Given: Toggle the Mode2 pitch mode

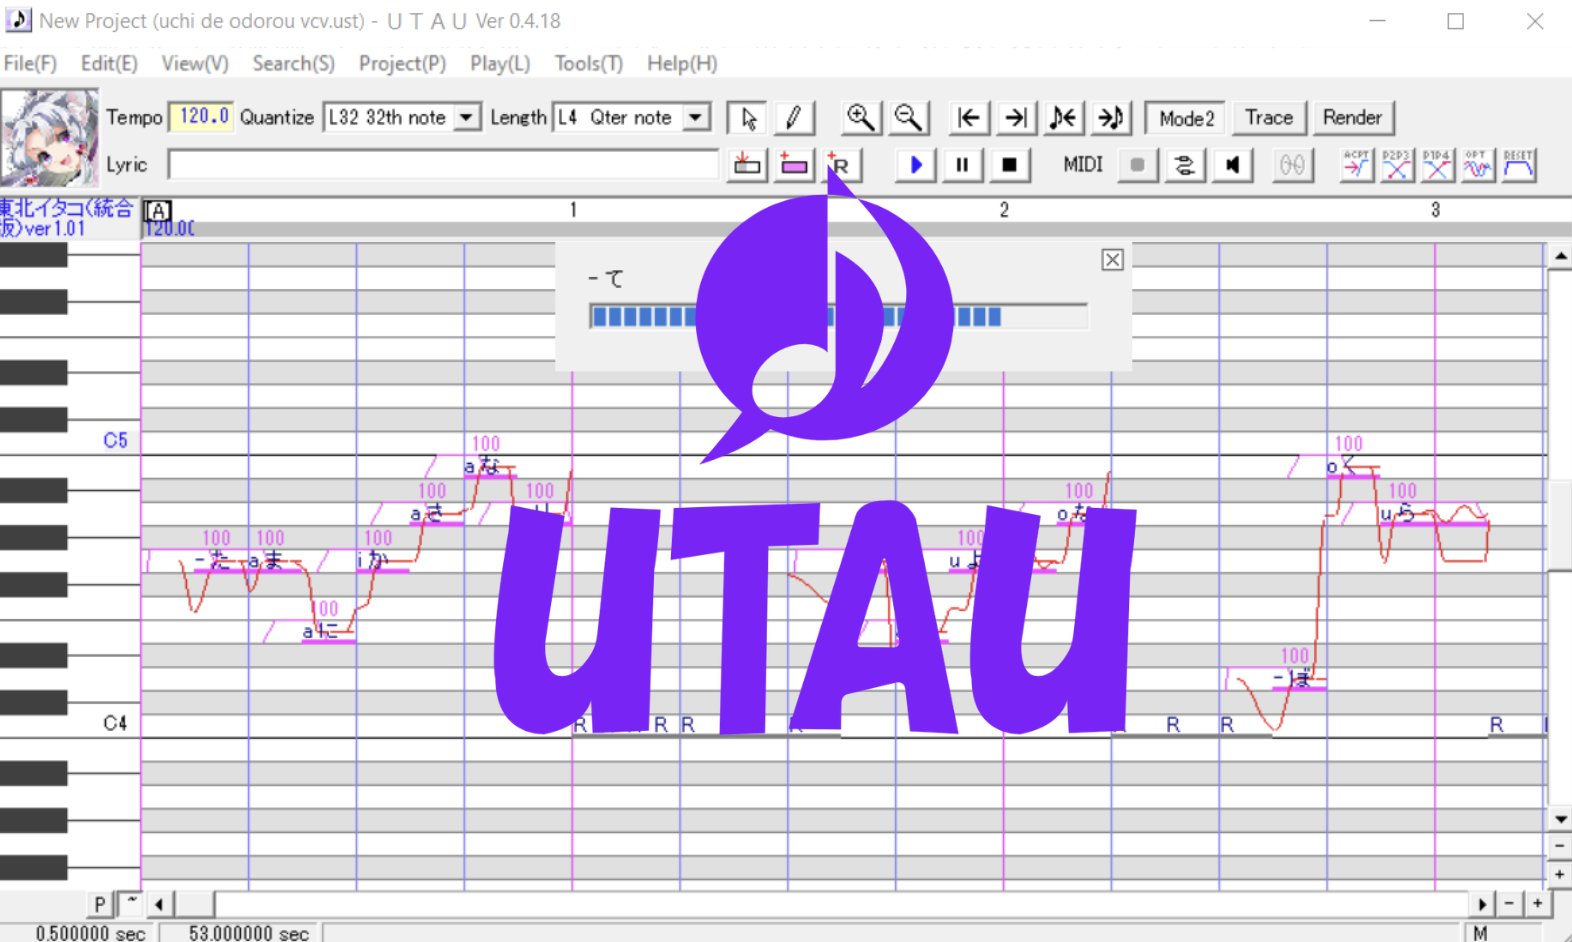Looking at the screenshot, I should click(1186, 118).
